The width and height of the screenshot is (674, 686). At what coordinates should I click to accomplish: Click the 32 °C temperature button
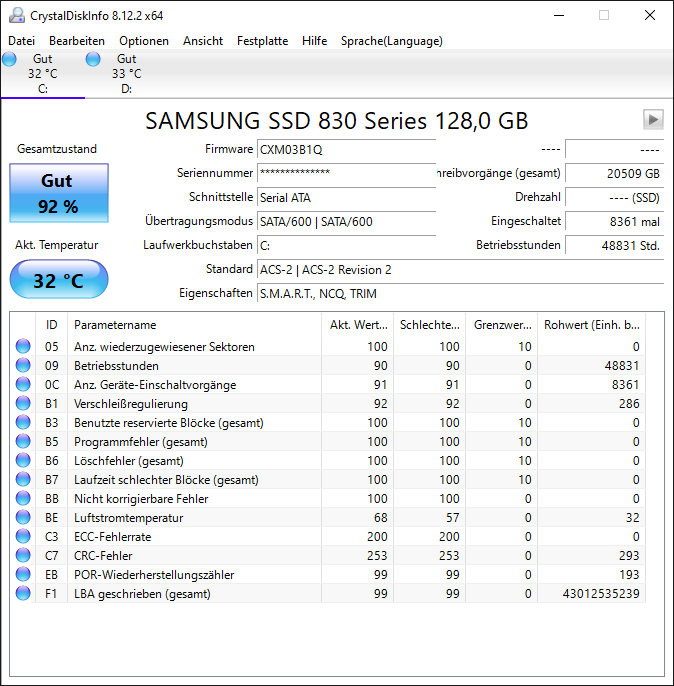tap(59, 280)
